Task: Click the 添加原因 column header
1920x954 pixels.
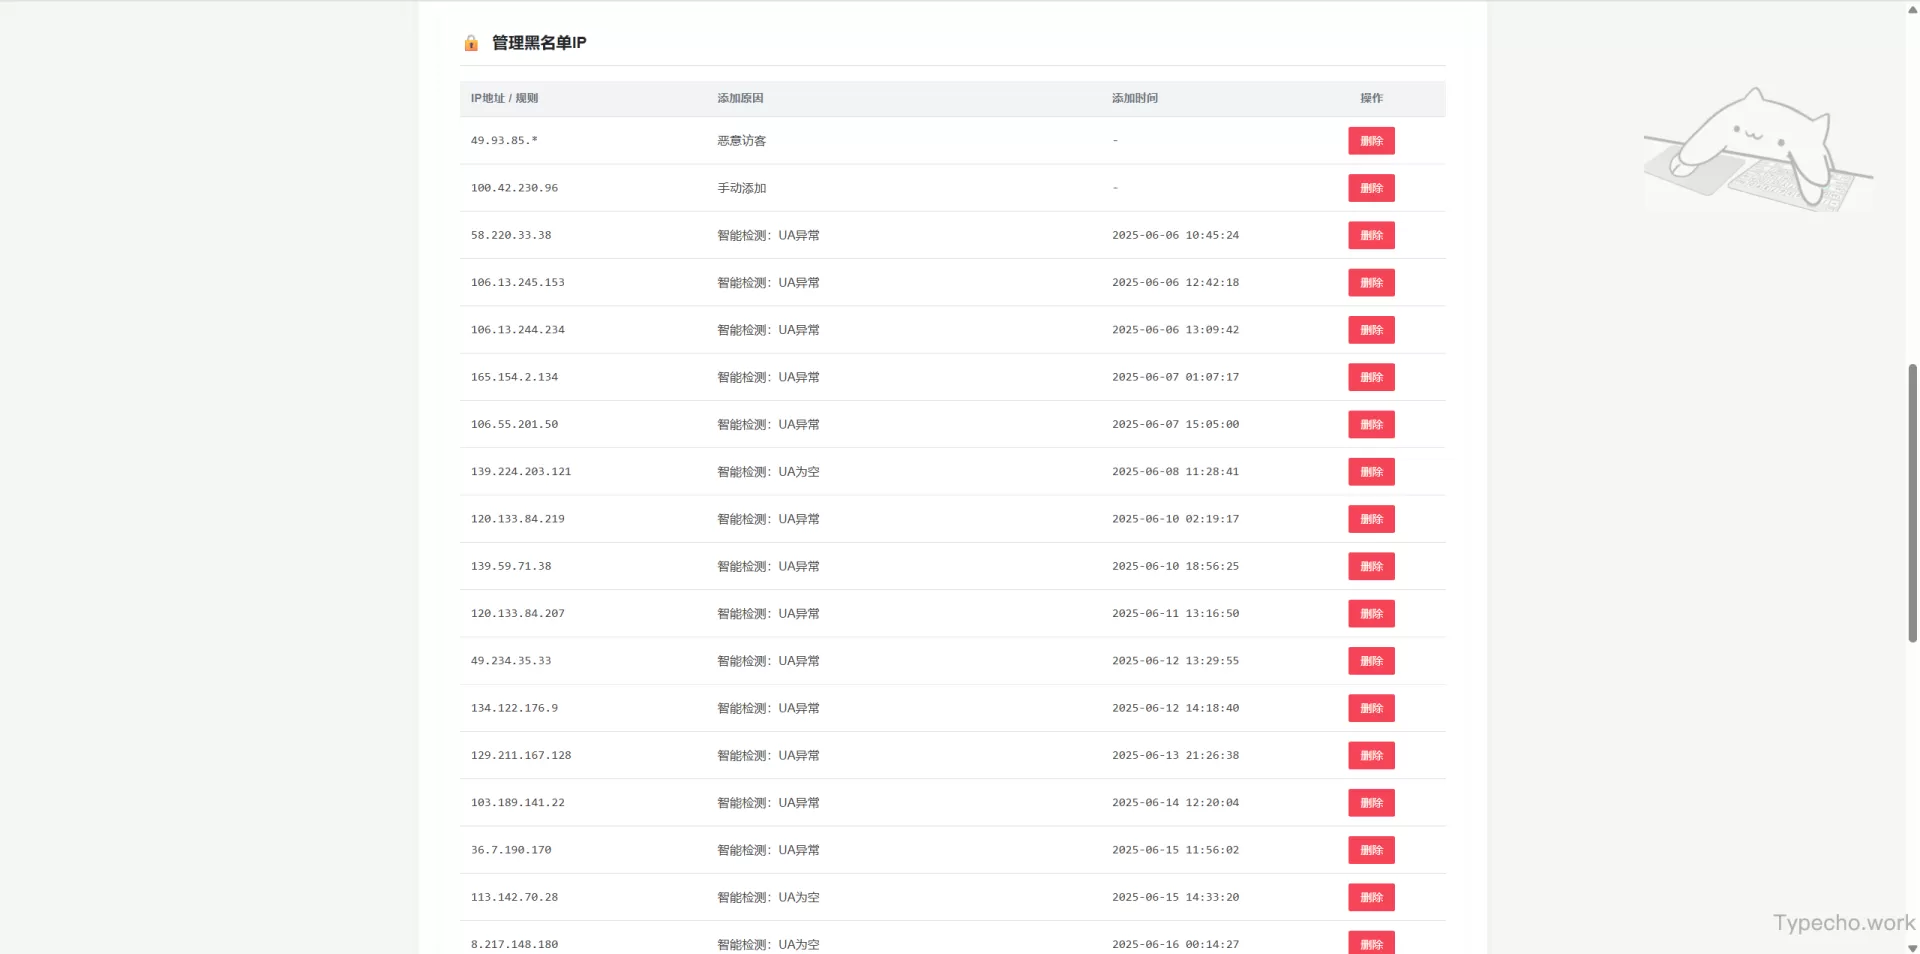Action: [x=740, y=98]
